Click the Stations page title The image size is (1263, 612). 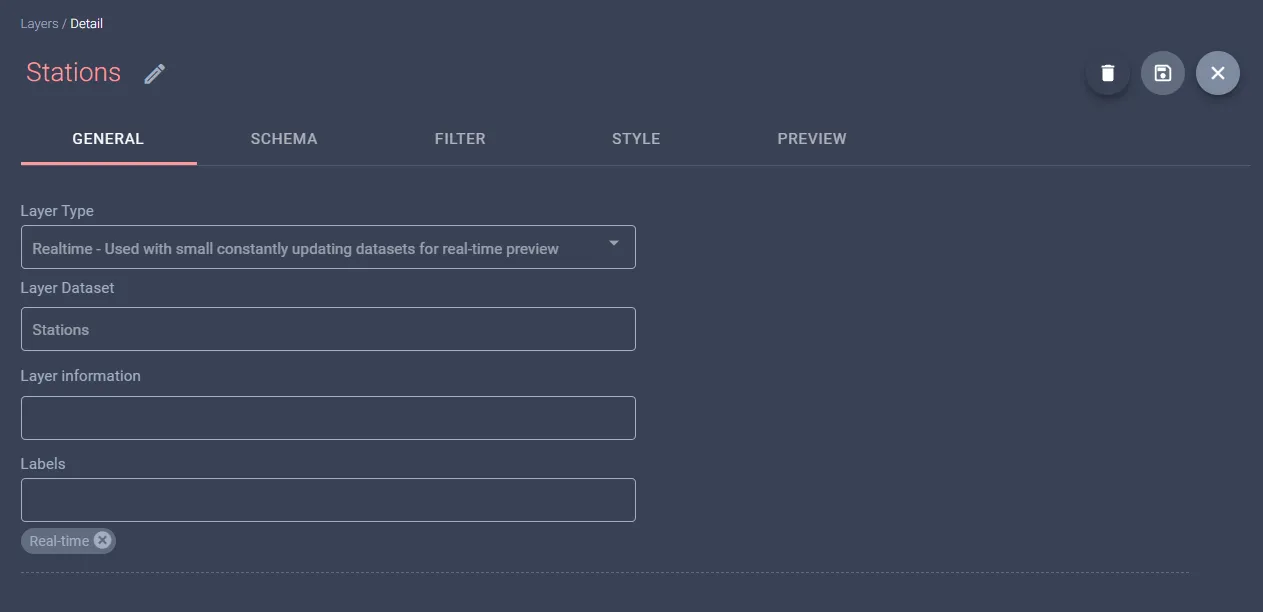[73, 72]
